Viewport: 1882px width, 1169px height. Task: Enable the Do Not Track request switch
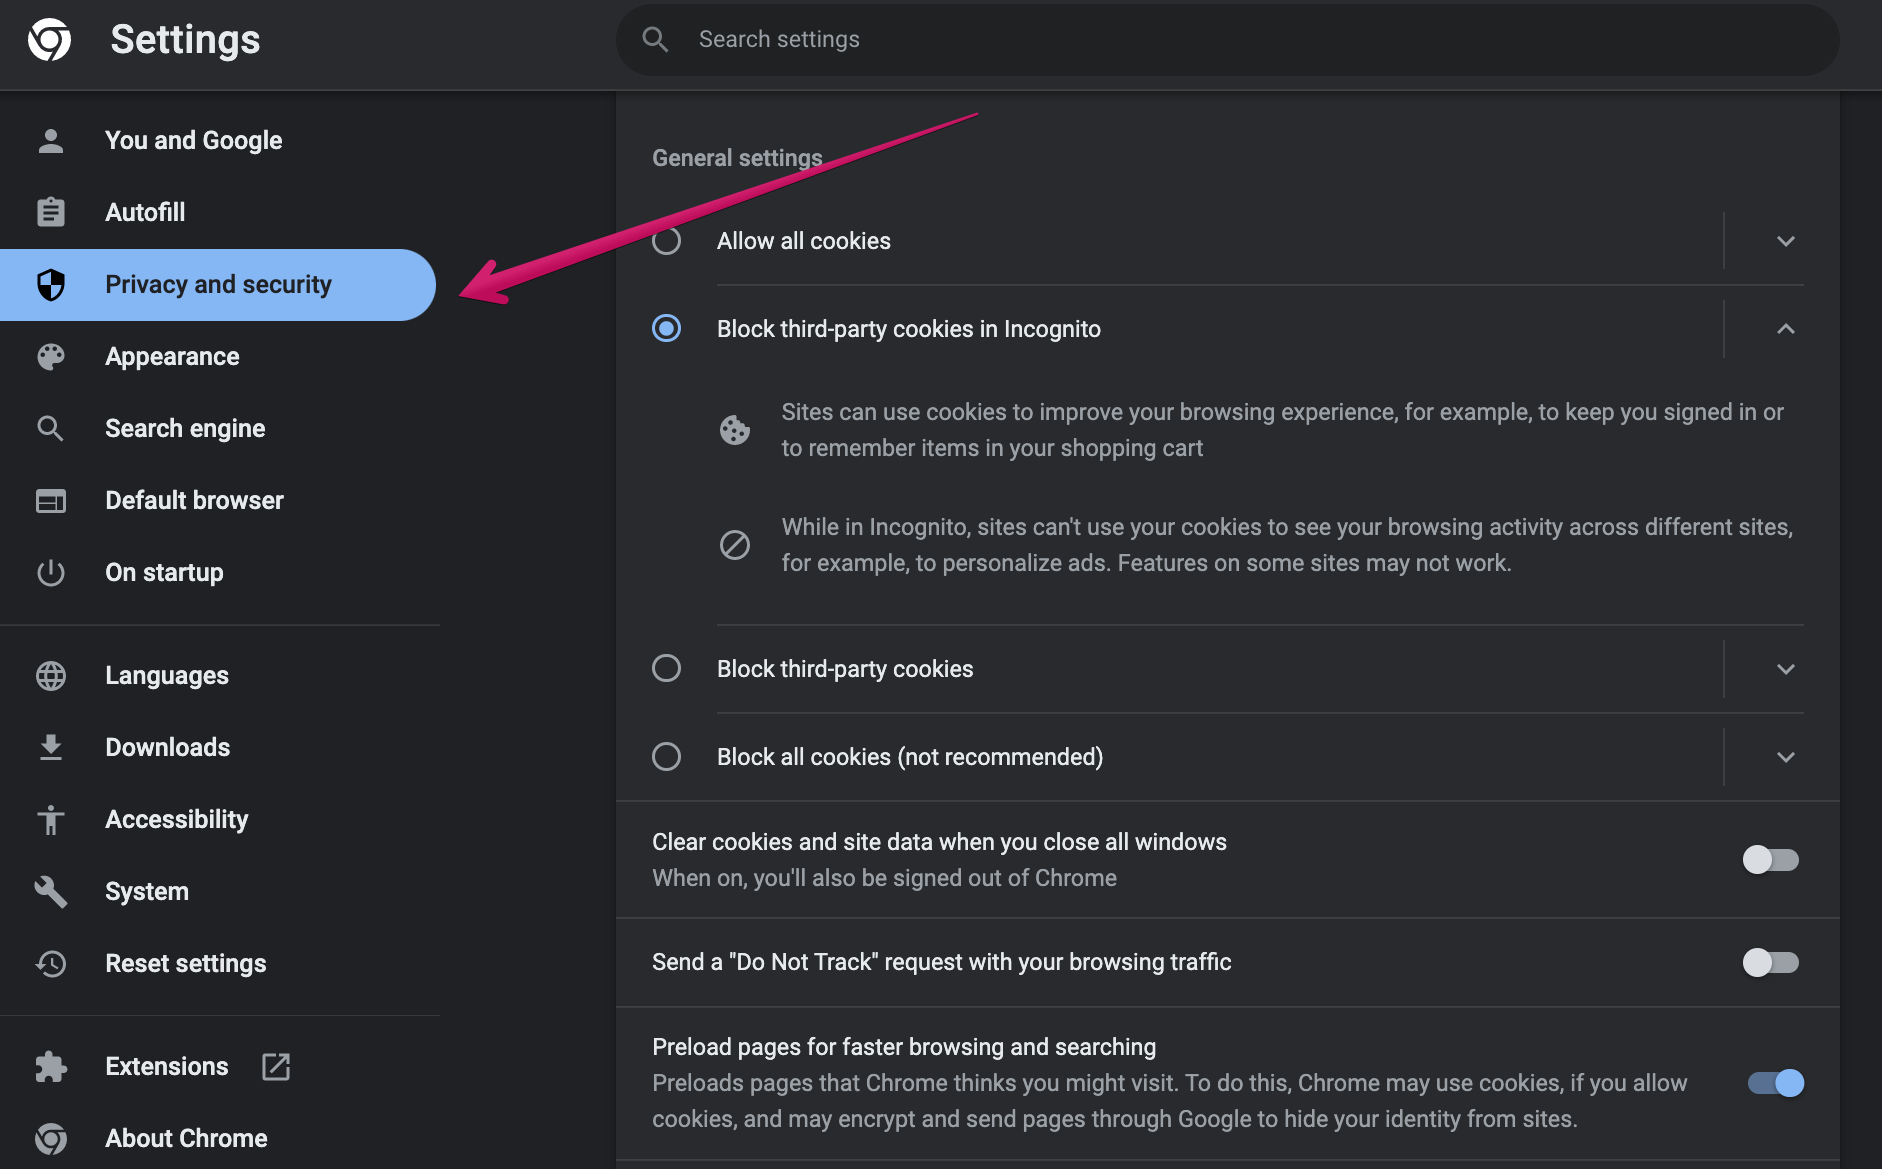(x=1771, y=963)
